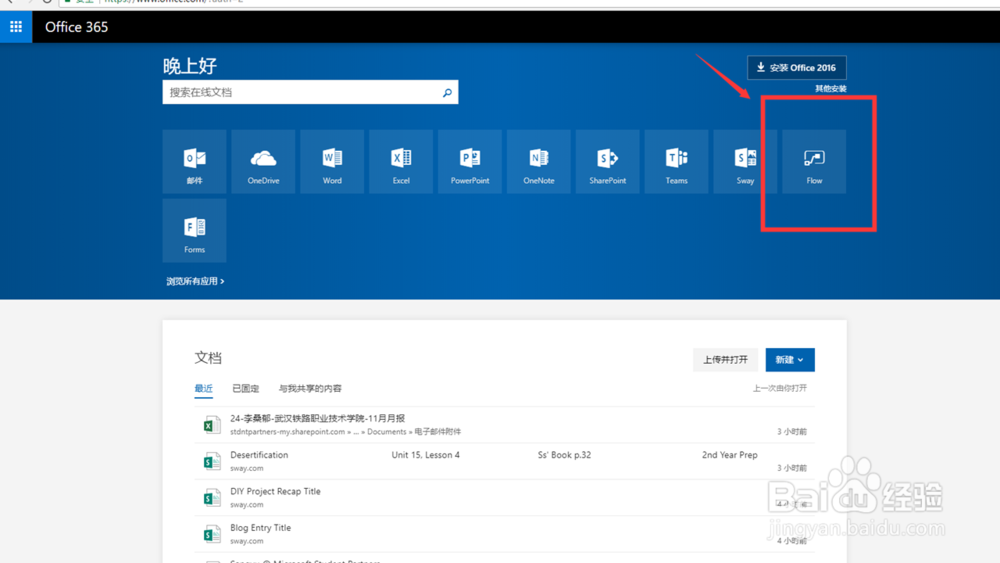Switch to the 与我共享的内容 tab
The height and width of the screenshot is (563, 1000).
[310, 388]
